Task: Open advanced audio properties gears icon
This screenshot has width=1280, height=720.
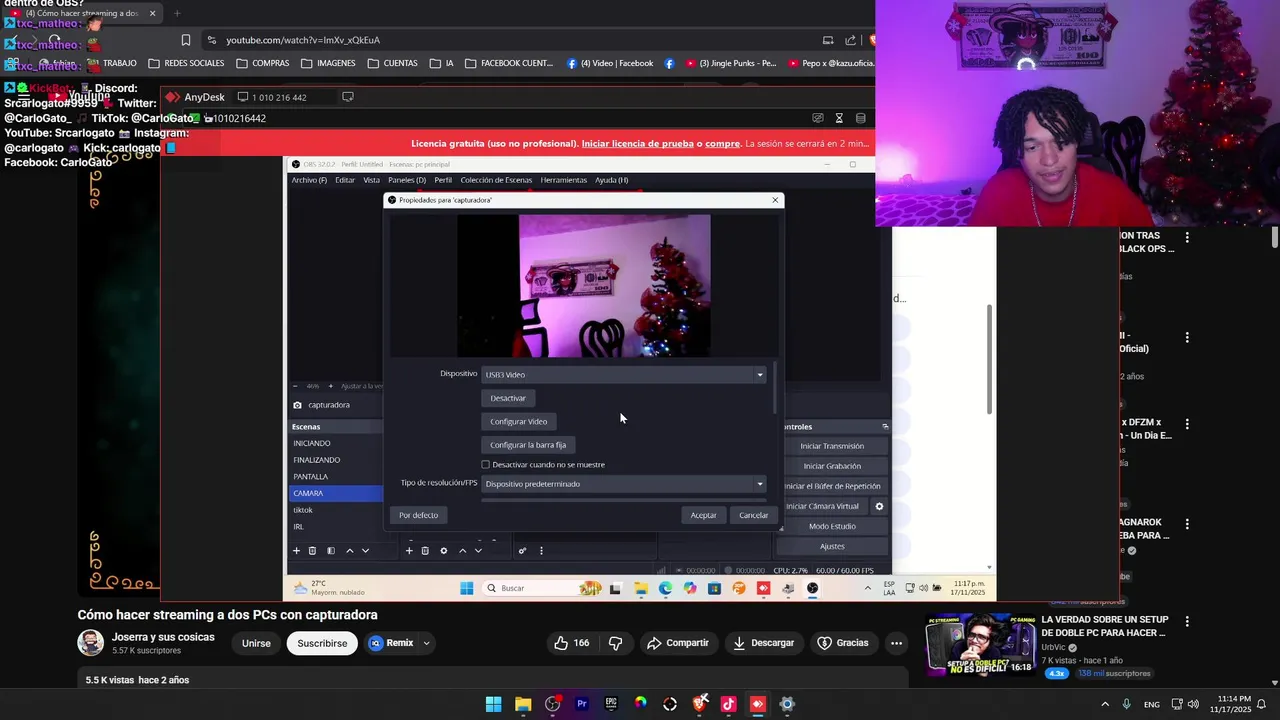Action: [522, 551]
